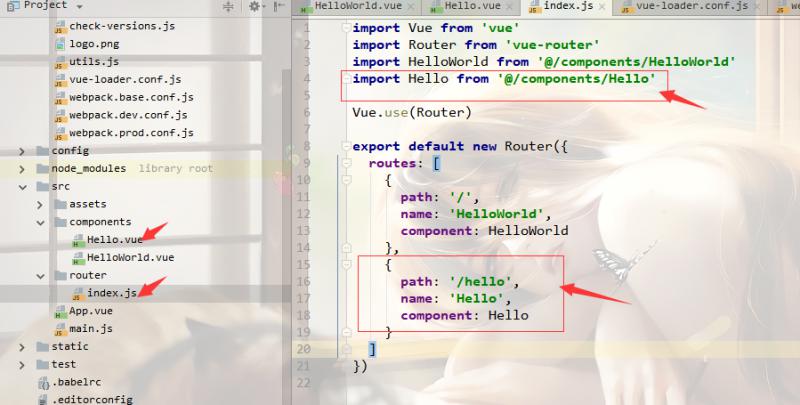Screen dimensions: 800x405
Task: Select main.js in the project tree
Action: (x=91, y=329)
